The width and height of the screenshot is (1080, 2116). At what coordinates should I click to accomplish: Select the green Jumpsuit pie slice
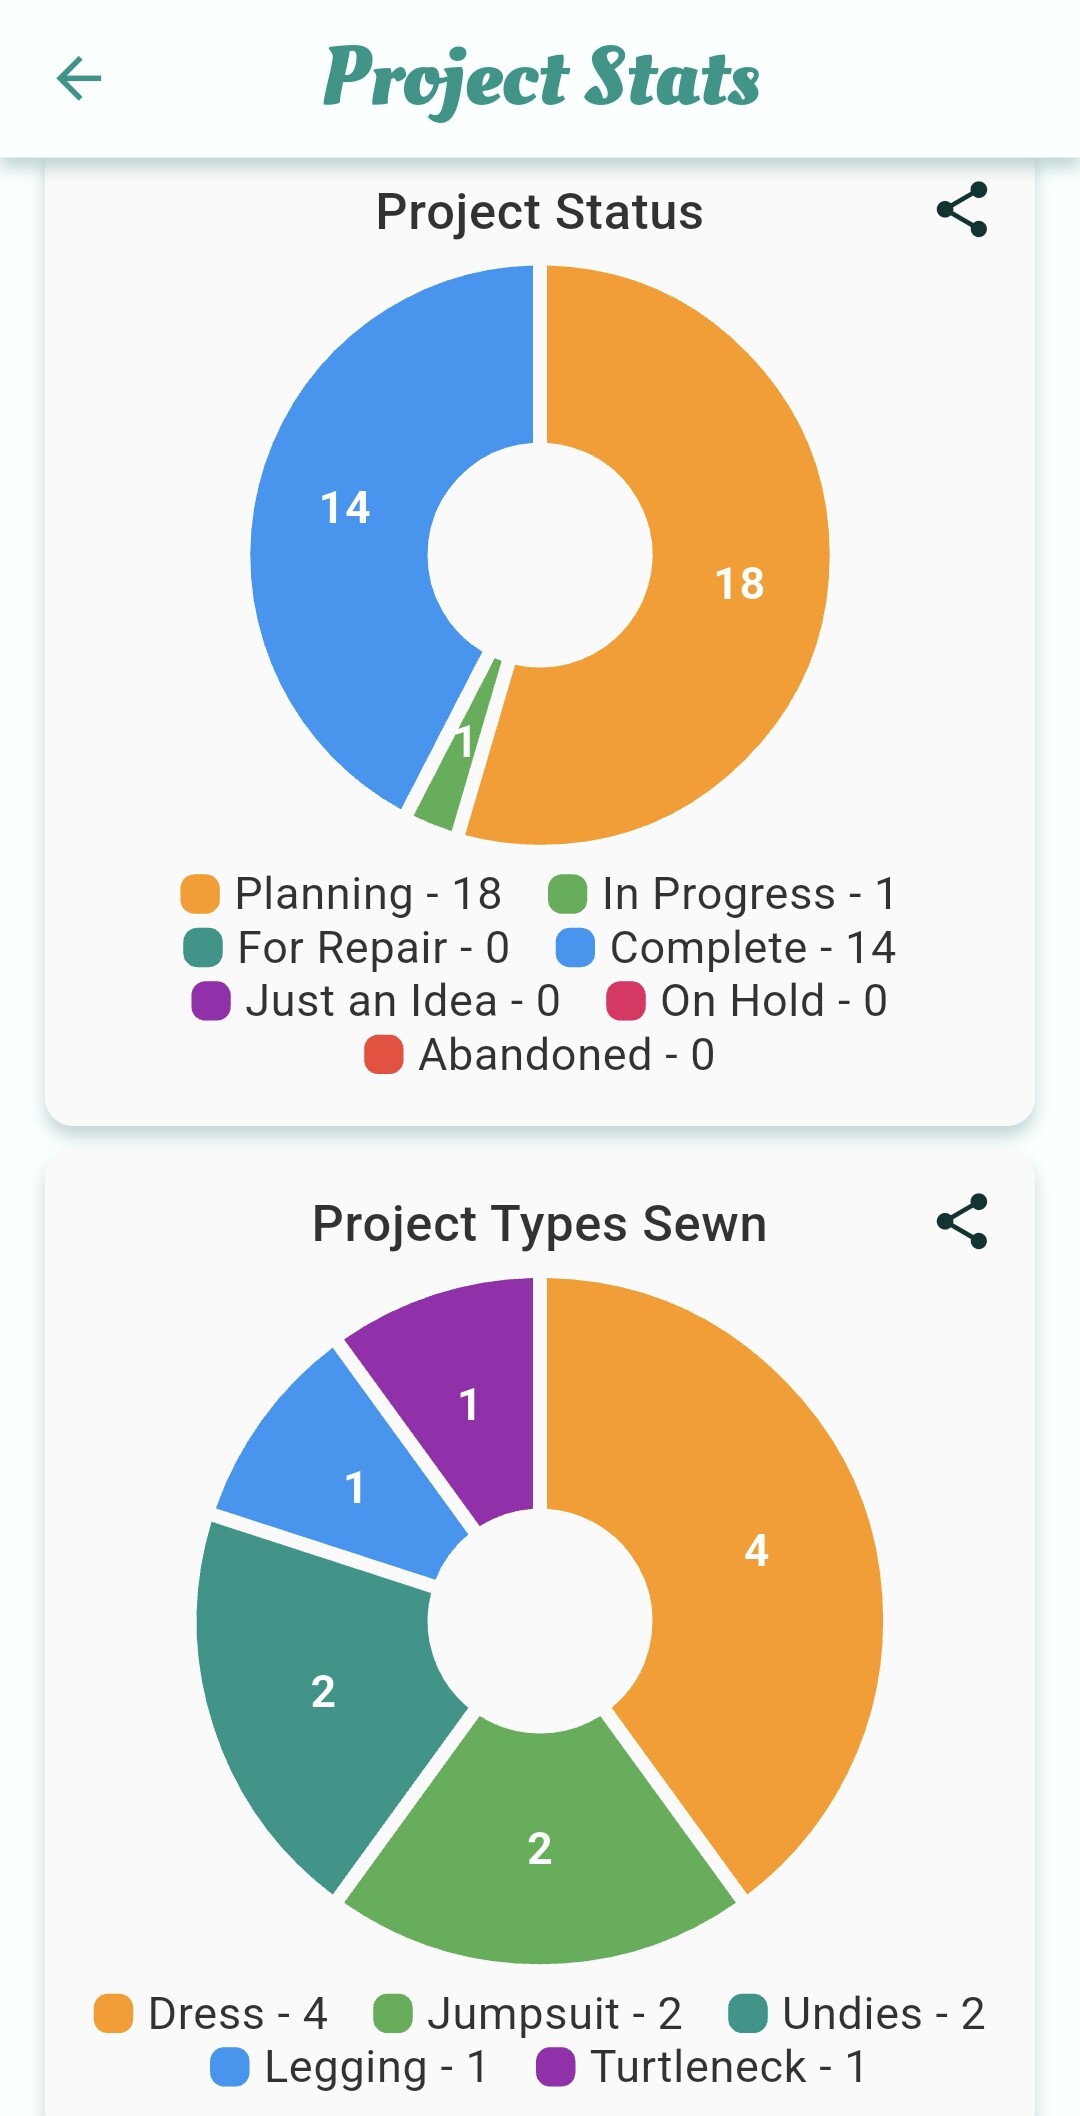[x=540, y=1850]
